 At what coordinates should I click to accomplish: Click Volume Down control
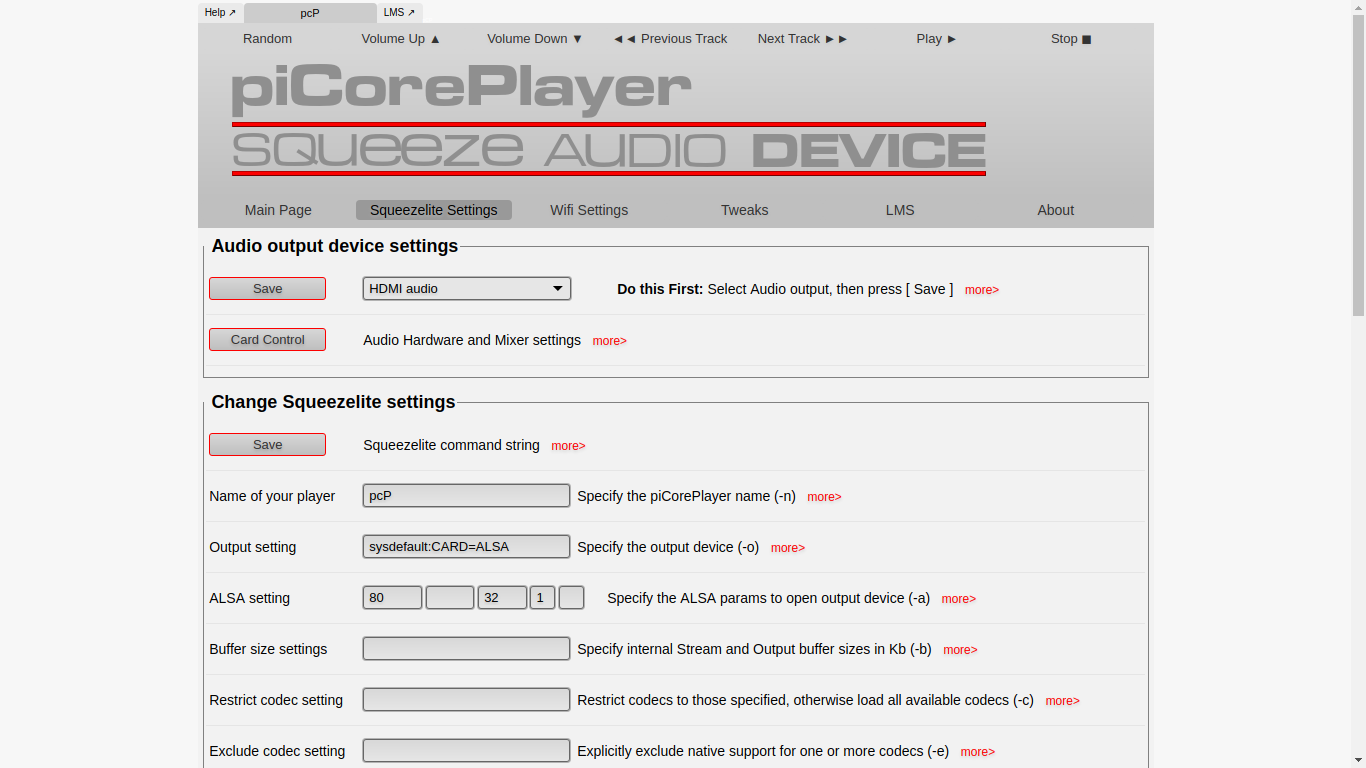tap(535, 39)
